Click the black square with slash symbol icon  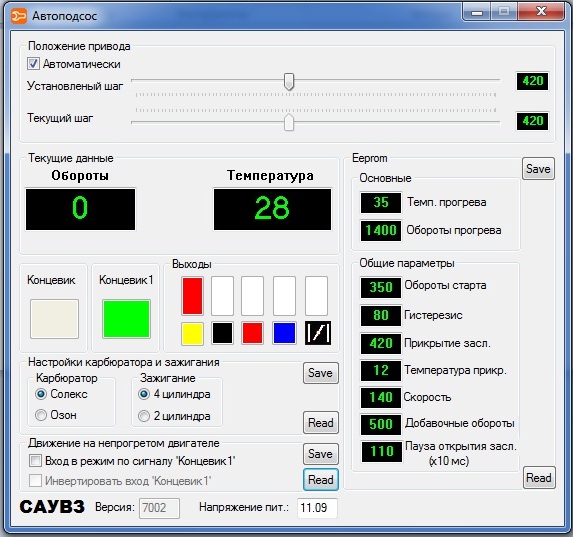(x=318, y=333)
